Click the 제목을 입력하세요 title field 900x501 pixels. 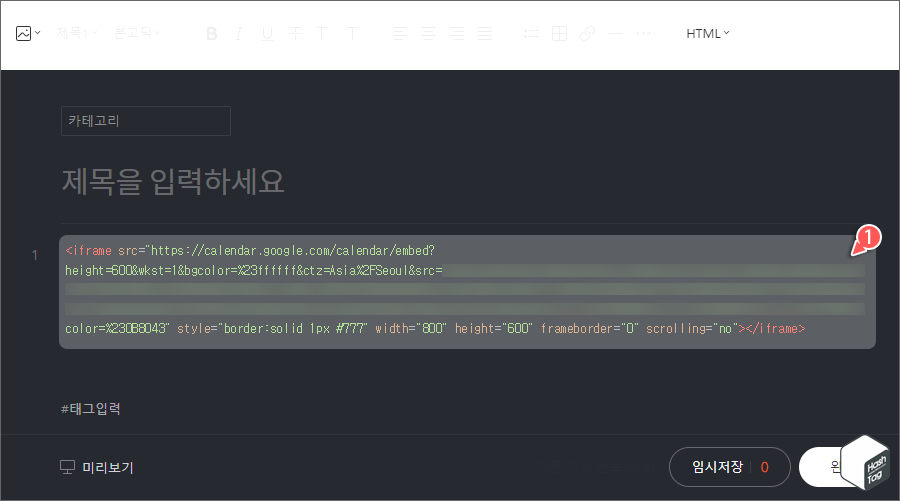point(173,182)
